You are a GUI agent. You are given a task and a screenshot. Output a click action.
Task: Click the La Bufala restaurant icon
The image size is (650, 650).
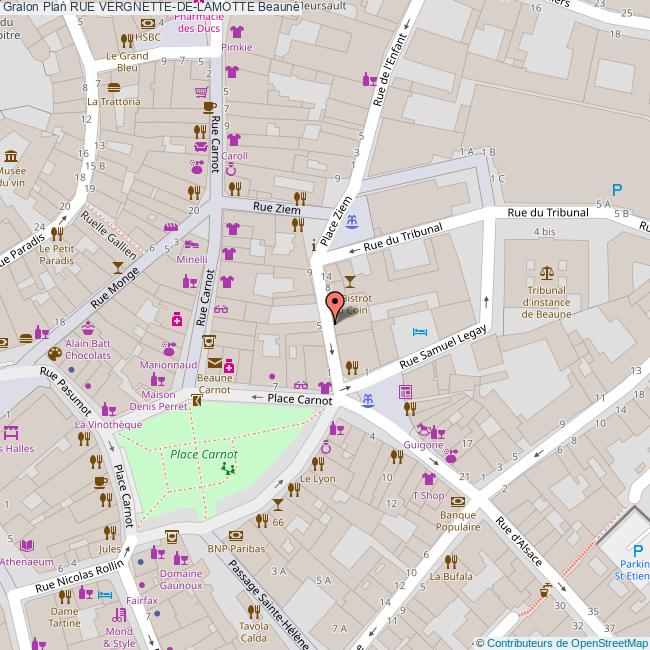click(x=451, y=561)
